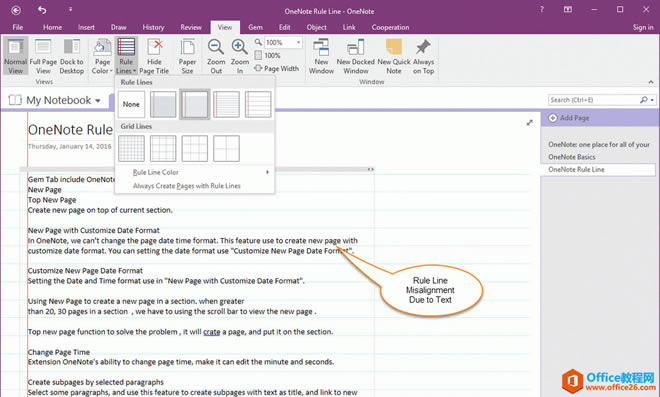Switch to Full Page View

coord(43,56)
